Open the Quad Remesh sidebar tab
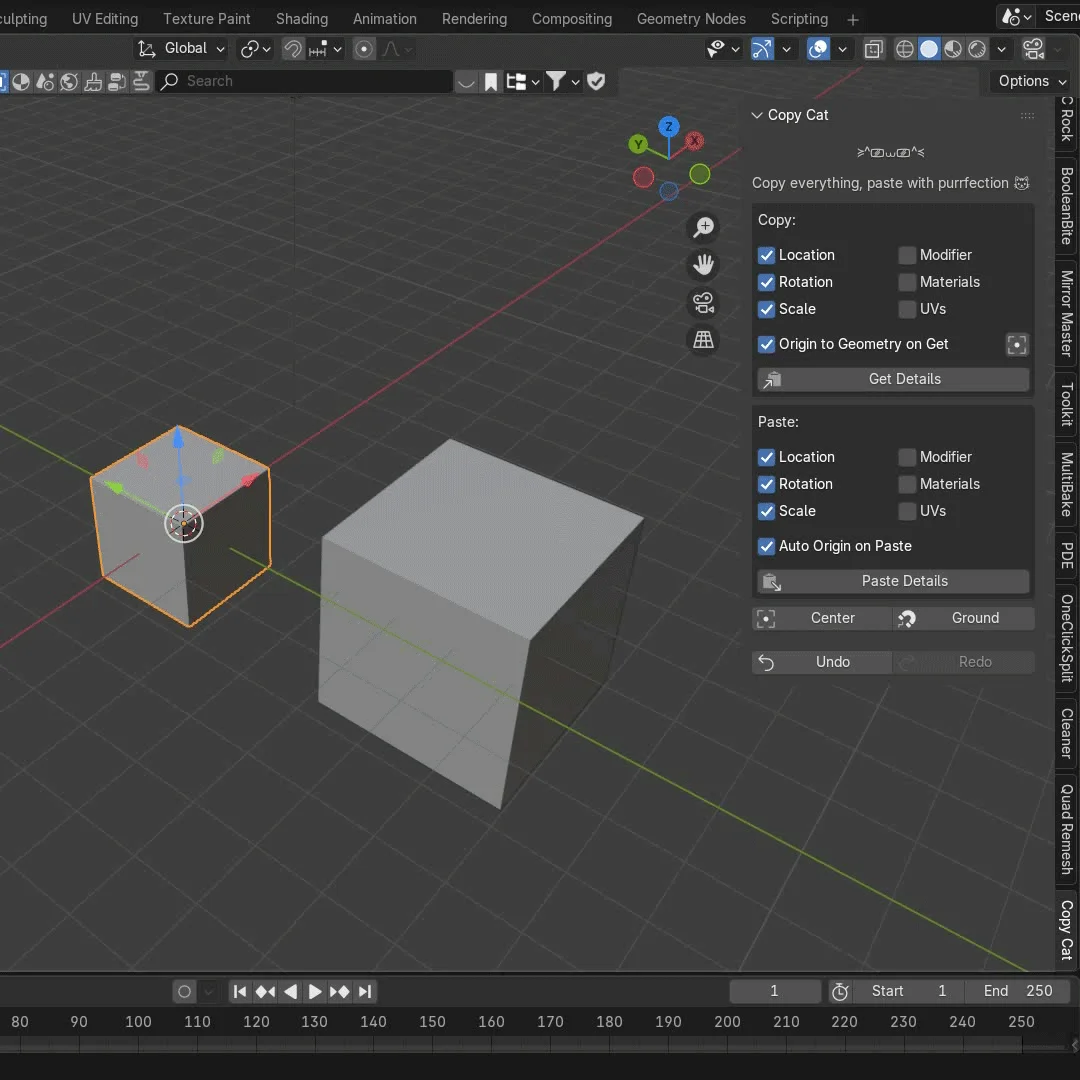Viewport: 1080px width, 1080px height. coord(1067,830)
